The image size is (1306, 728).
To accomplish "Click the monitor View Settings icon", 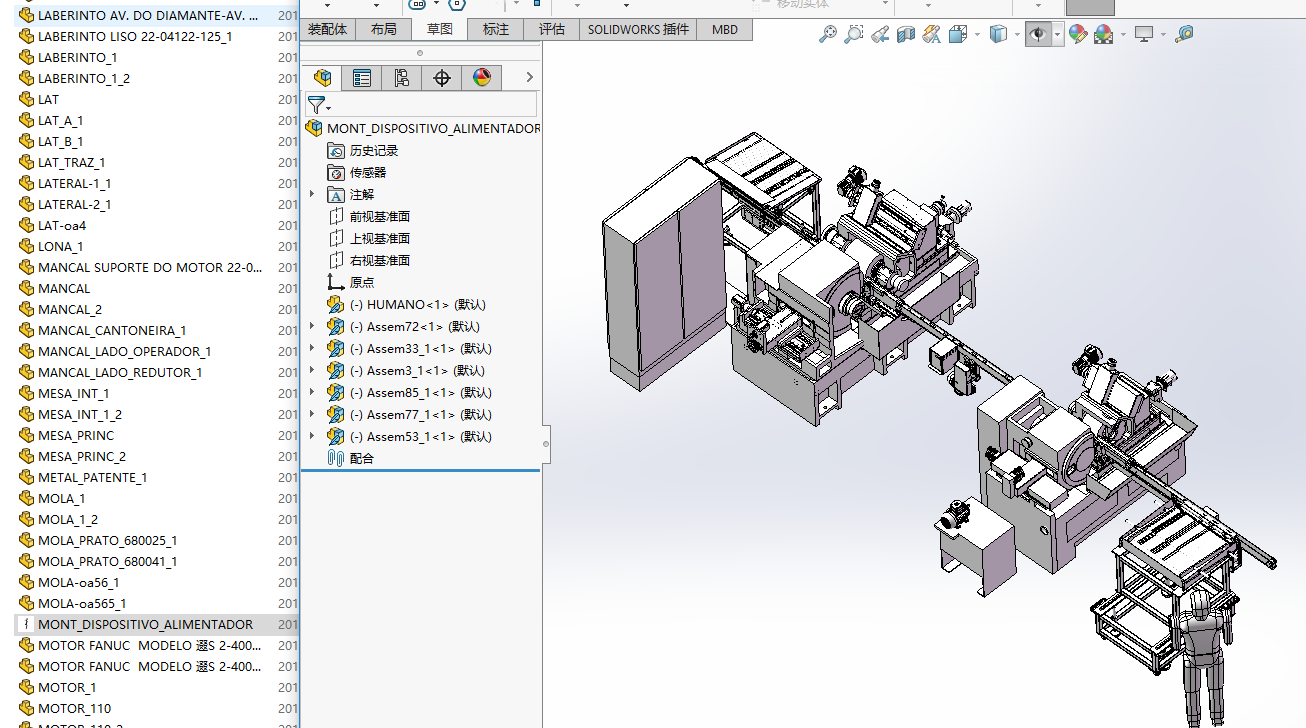I will pyautogui.click(x=1144, y=35).
